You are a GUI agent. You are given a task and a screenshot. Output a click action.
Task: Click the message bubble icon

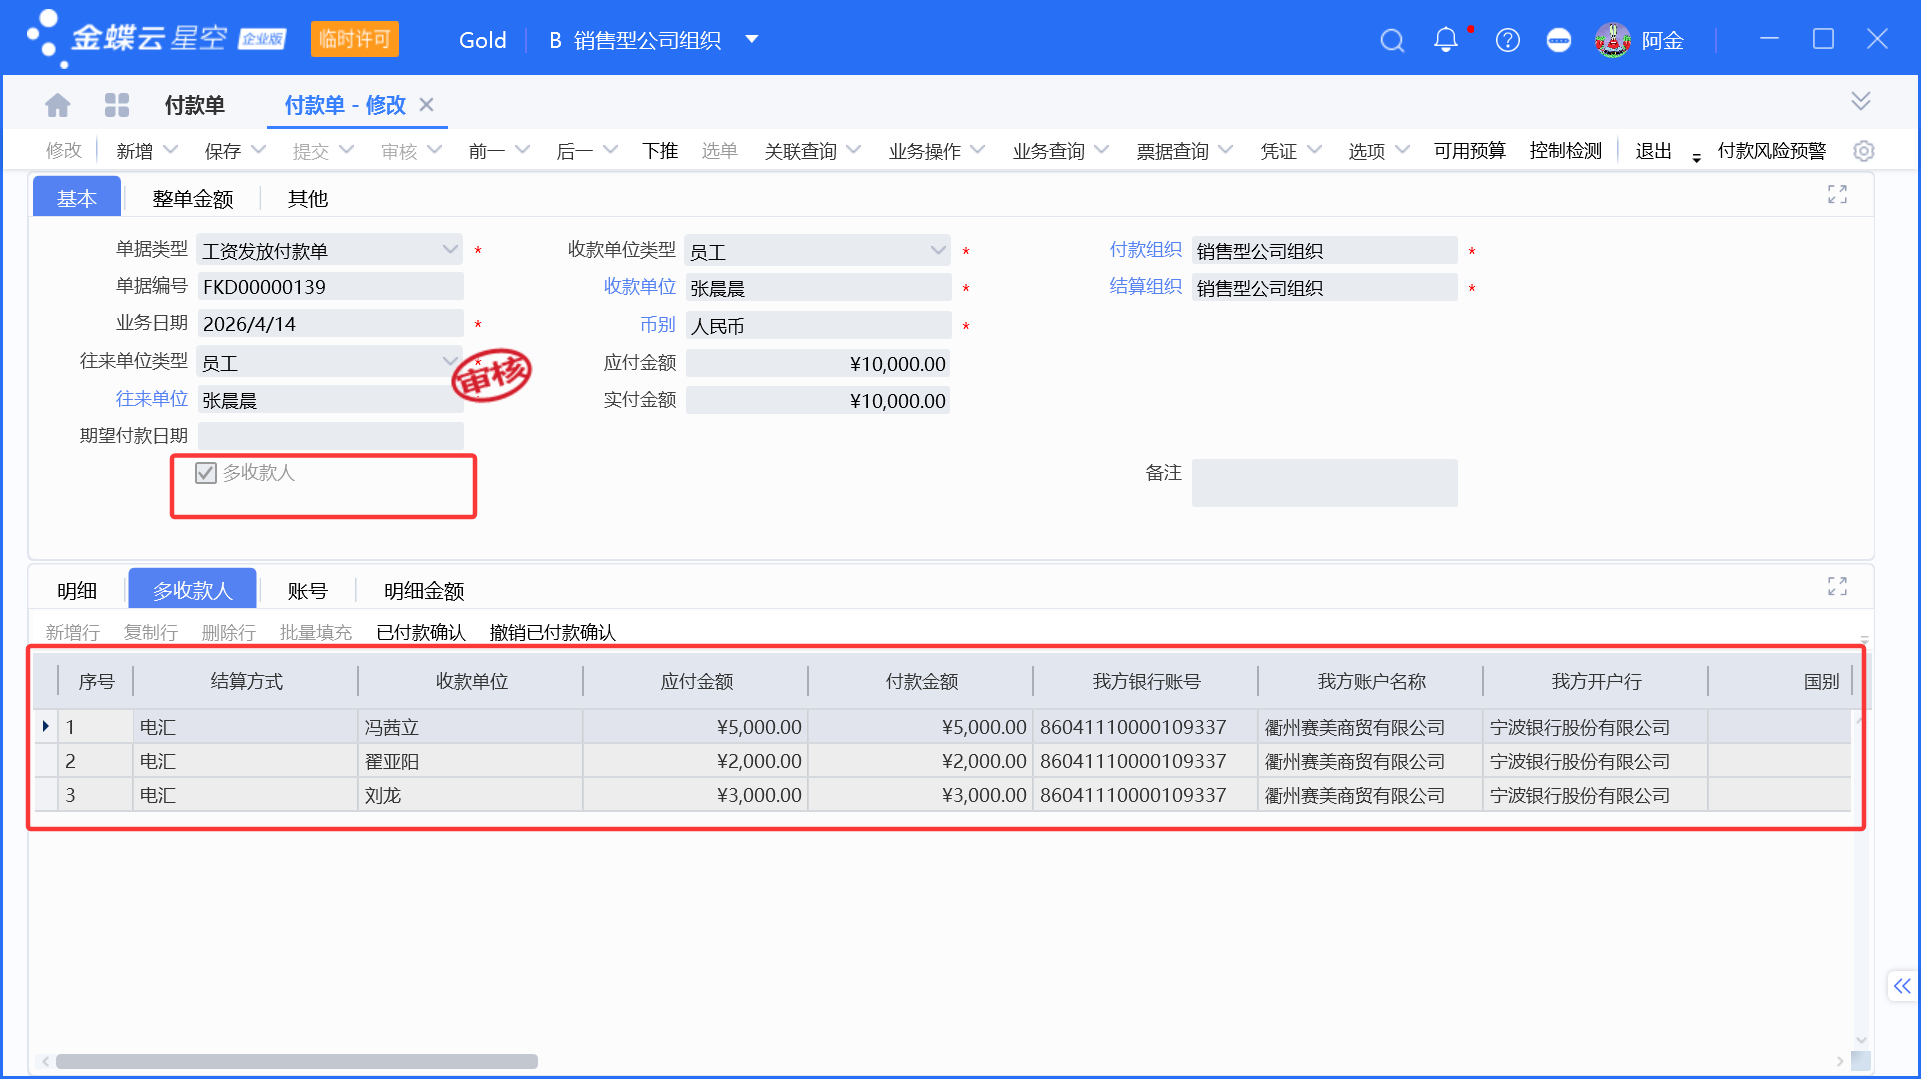[x=1559, y=40]
